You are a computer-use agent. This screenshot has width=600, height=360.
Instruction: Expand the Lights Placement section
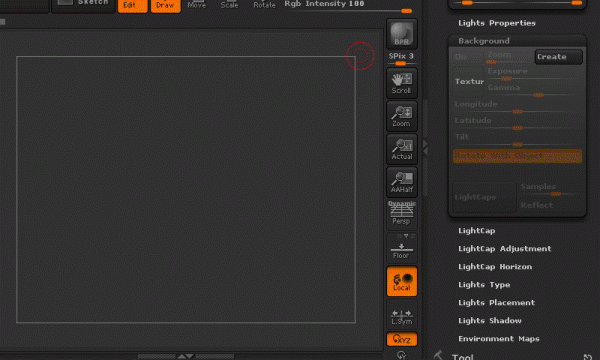click(496, 303)
